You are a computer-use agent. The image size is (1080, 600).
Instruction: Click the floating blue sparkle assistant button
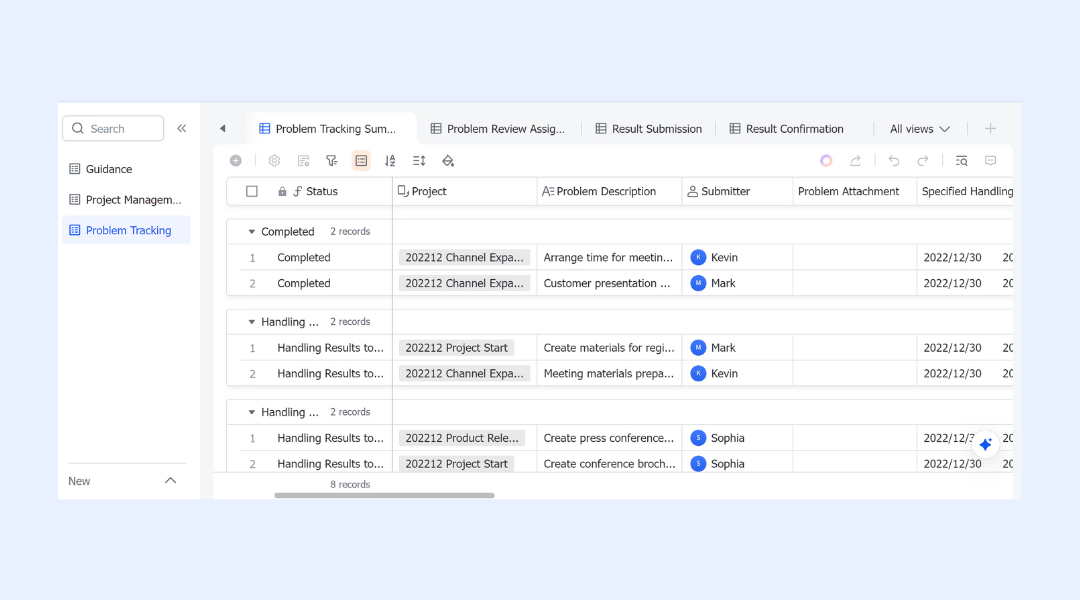(986, 444)
